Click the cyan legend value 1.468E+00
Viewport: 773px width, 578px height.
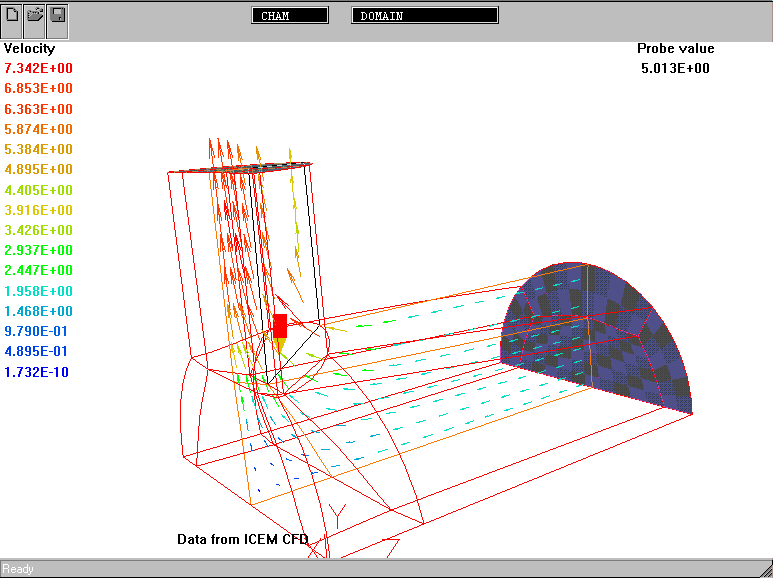click(x=38, y=311)
